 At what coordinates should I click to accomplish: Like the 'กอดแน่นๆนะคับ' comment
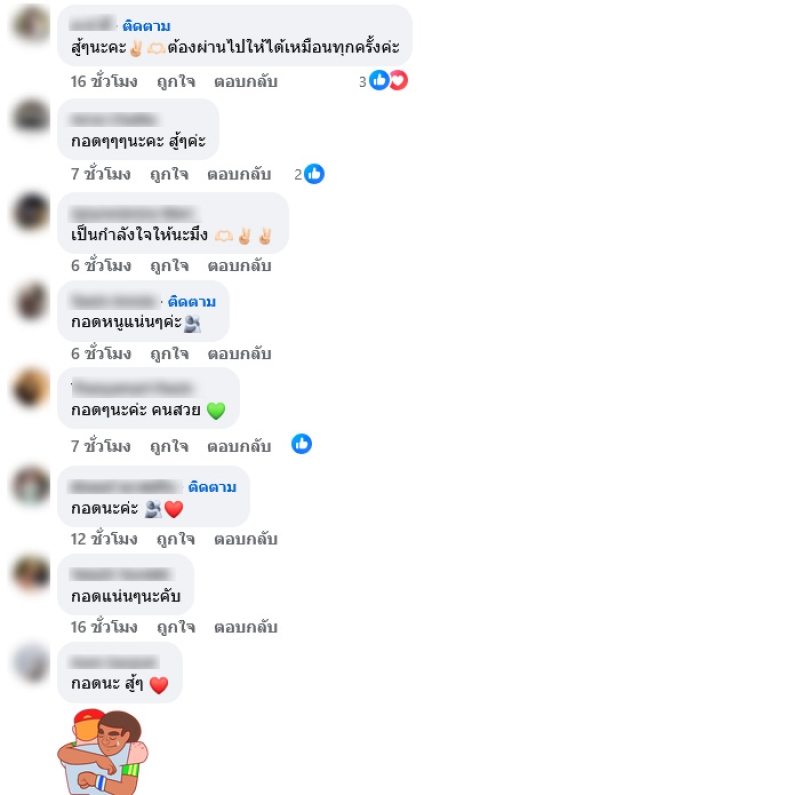[x=176, y=627]
